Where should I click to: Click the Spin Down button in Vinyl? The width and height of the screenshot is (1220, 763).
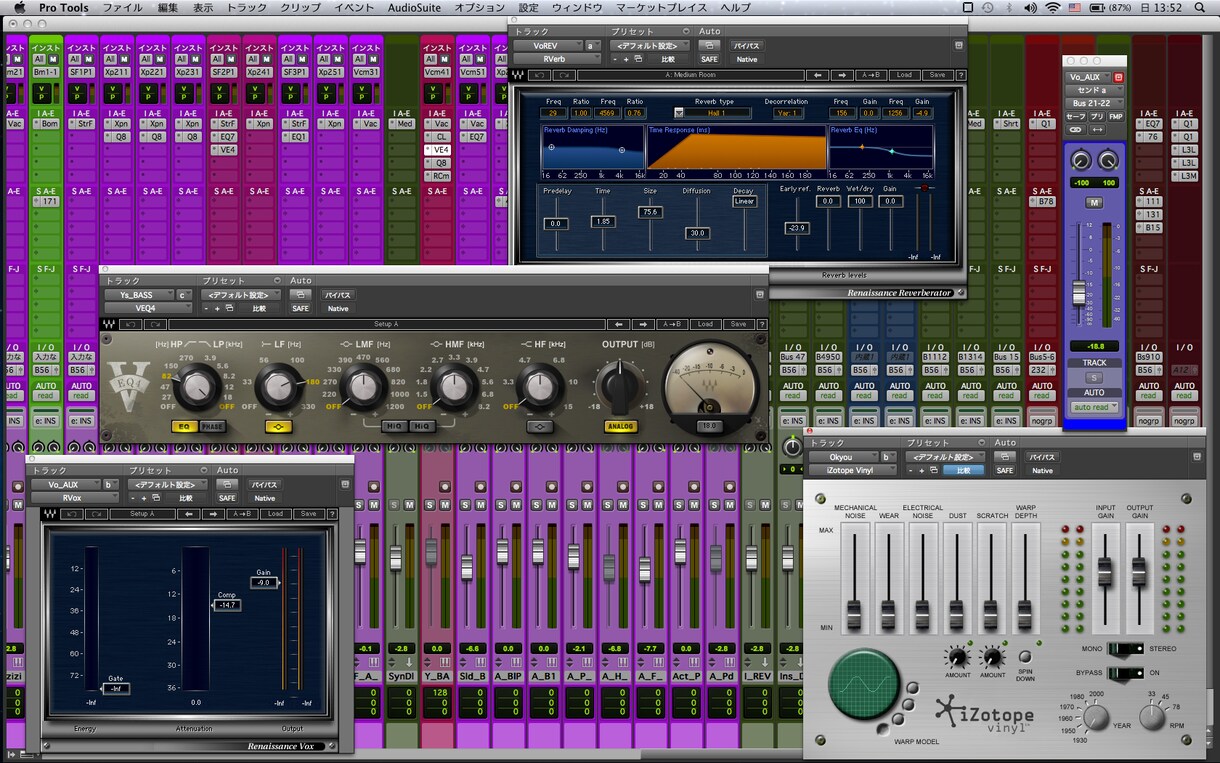click(1025, 657)
